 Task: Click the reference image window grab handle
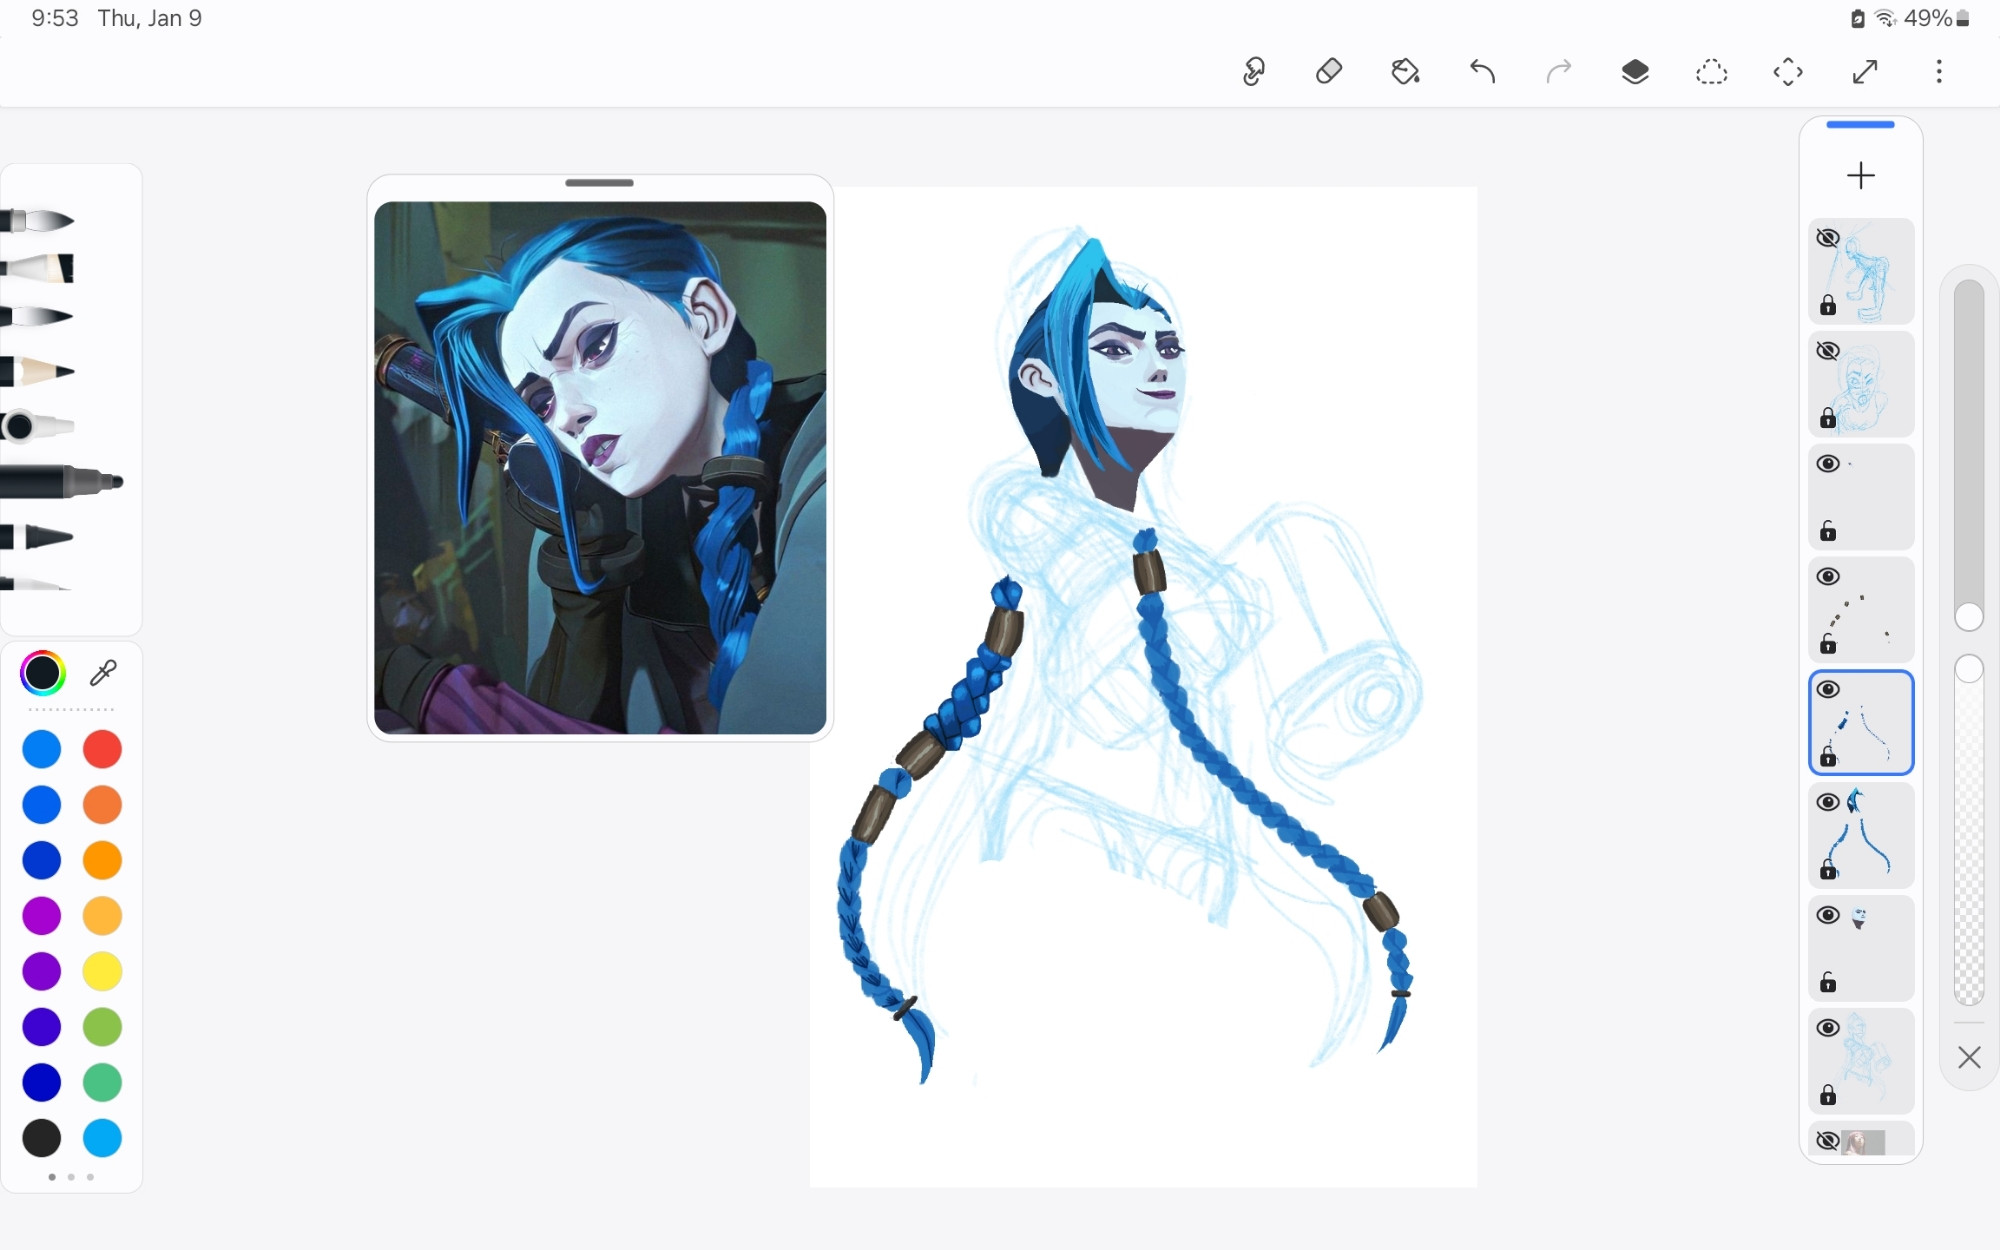599,183
